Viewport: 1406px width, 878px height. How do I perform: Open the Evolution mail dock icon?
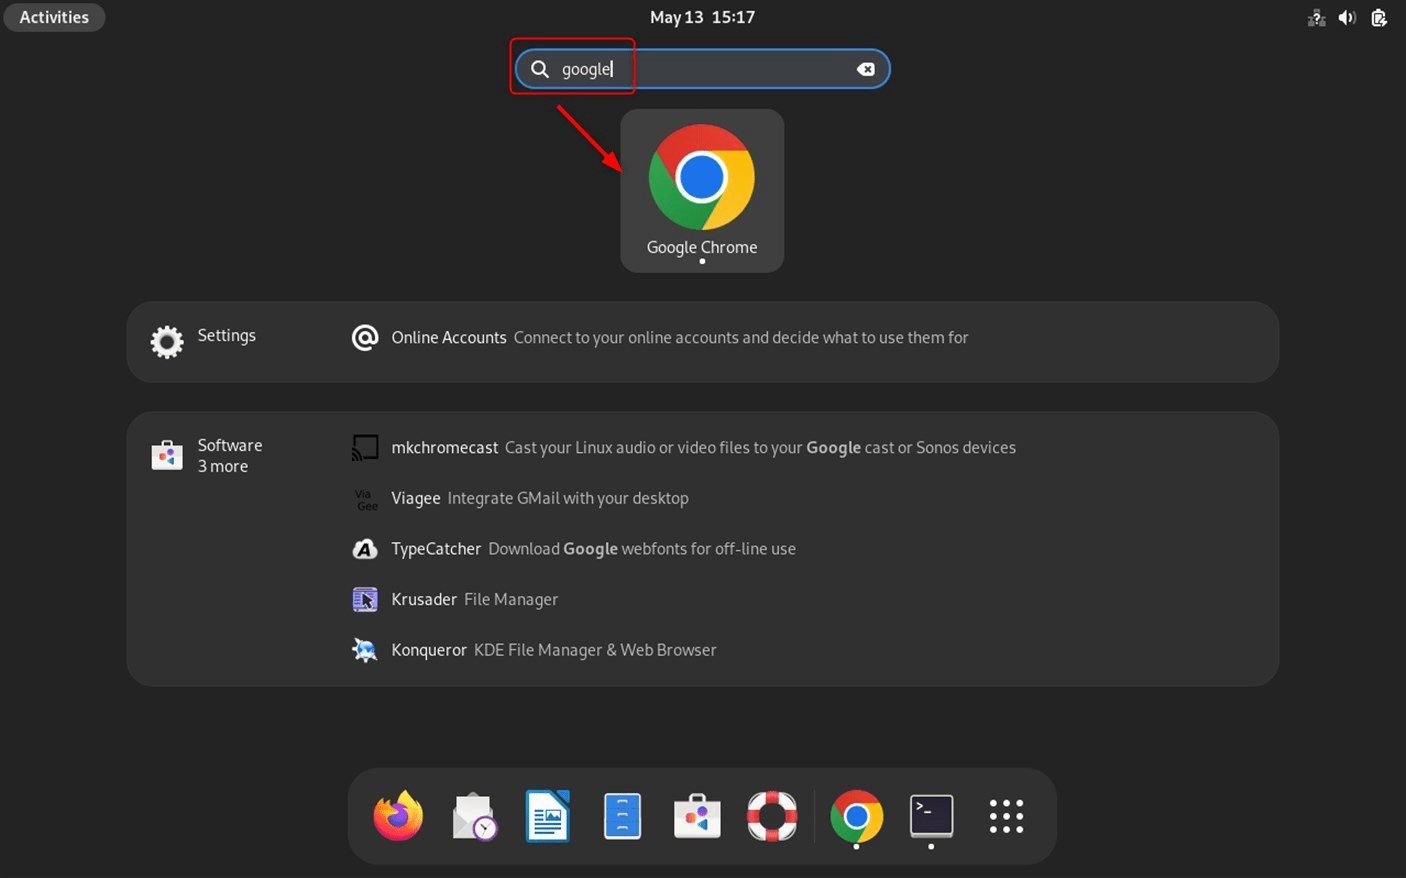473,816
